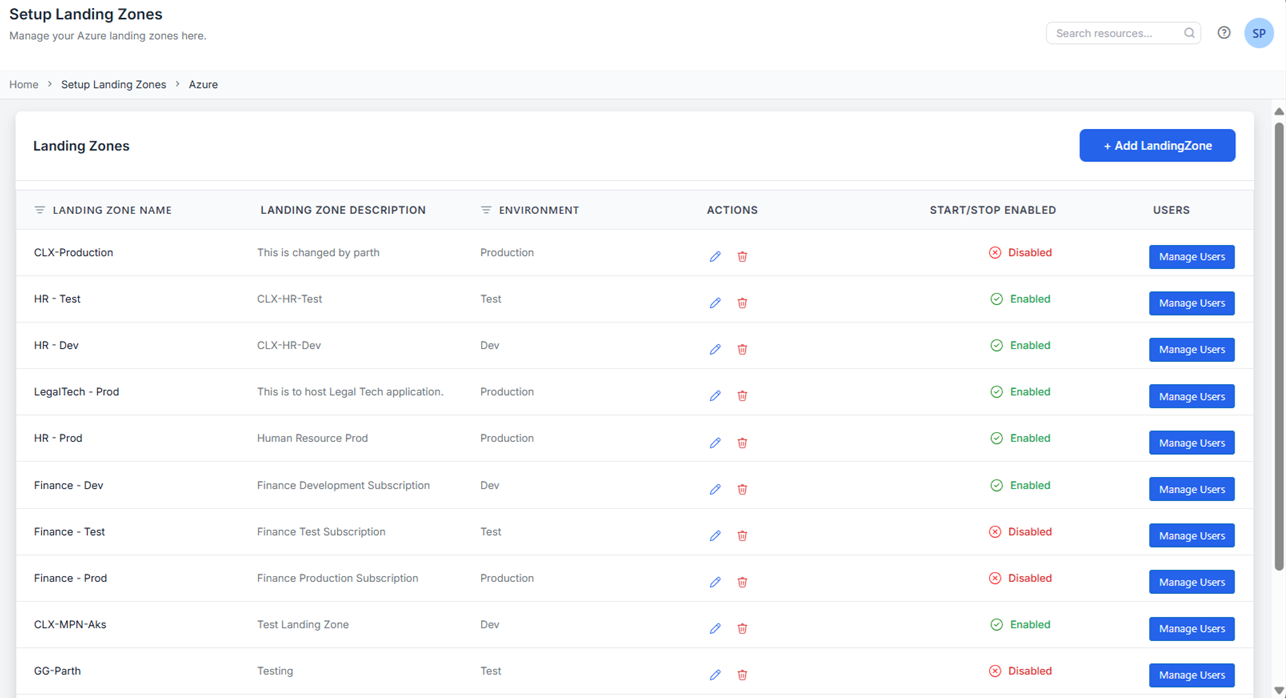This screenshot has height=698, width=1286.
Task: Open Setup Landing Zones breadcrumb
Action: (114, 85)
